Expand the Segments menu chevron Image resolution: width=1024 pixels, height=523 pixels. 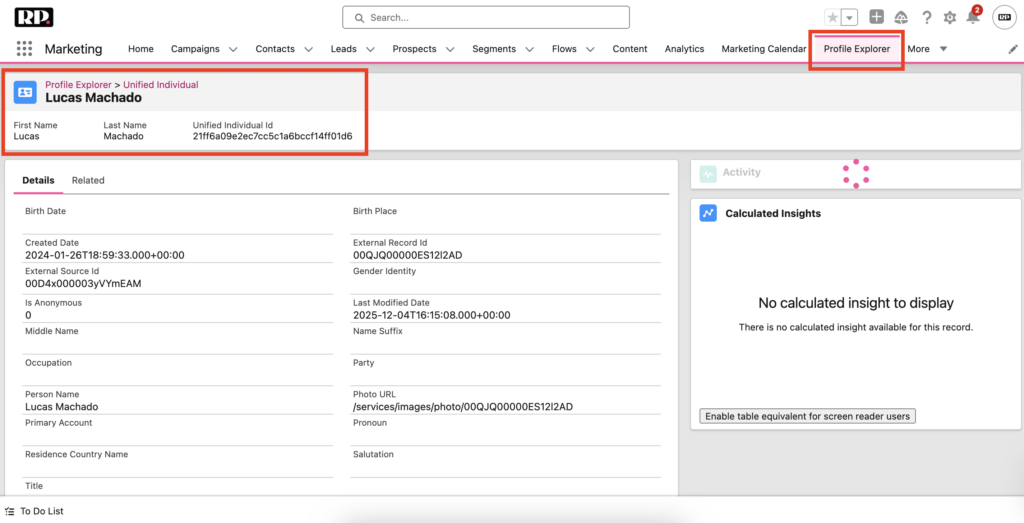(x=529, y=49)
